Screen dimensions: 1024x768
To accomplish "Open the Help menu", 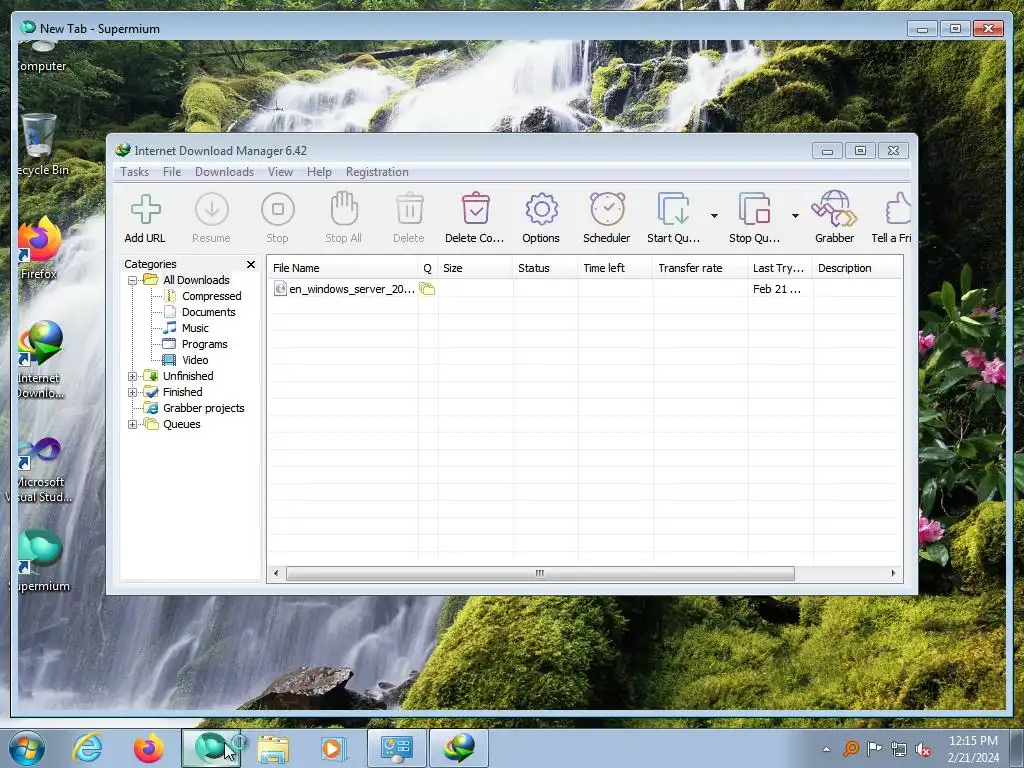I will (x=319, y=172).
